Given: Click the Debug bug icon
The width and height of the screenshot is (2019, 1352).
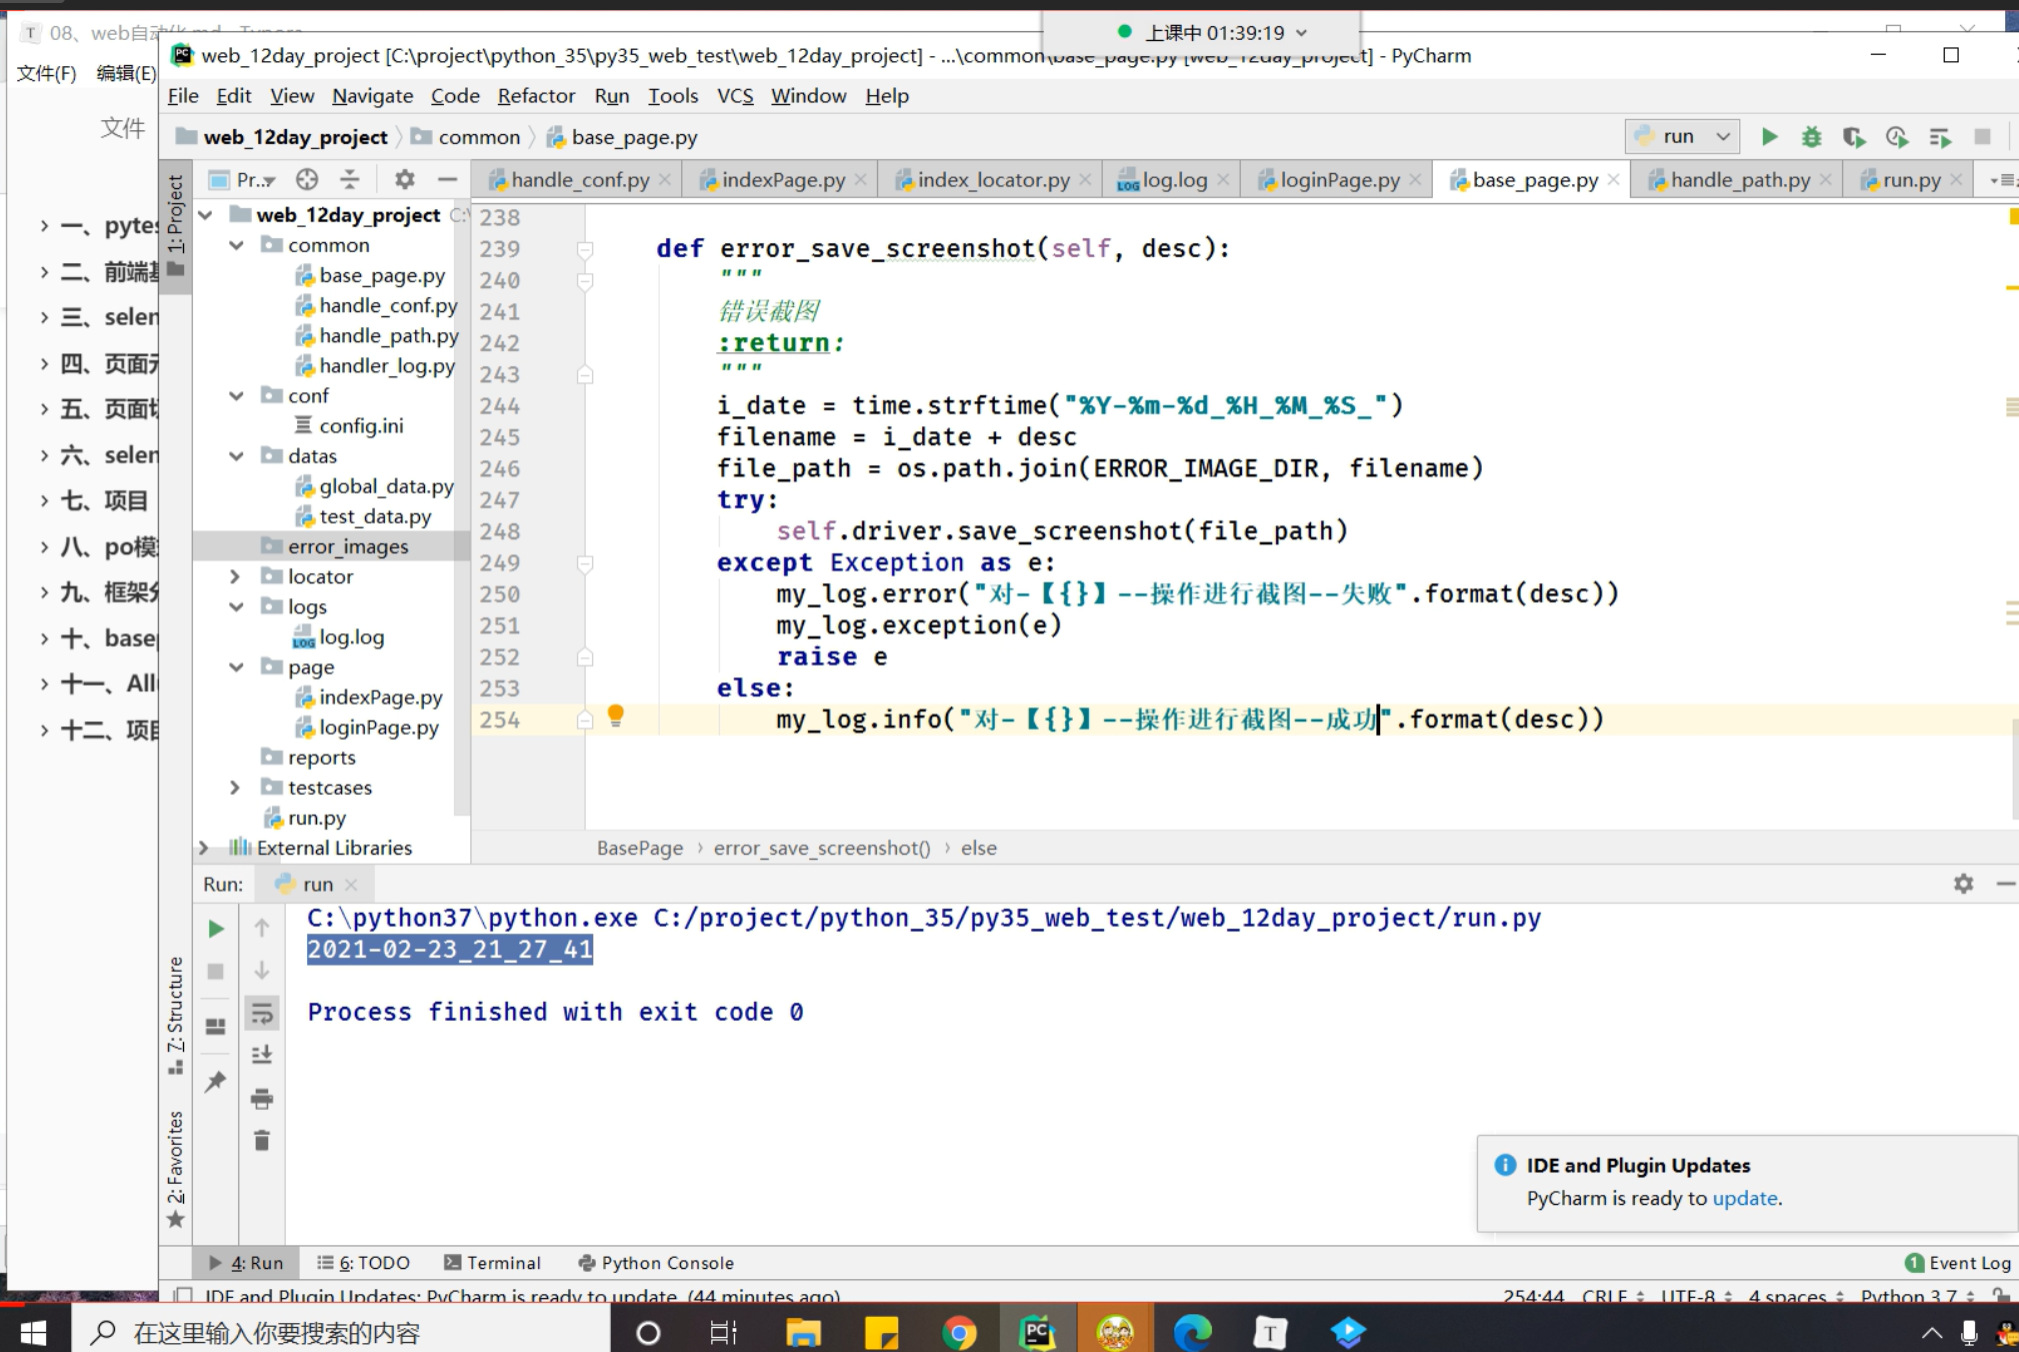Looking at the screenshot, I should (1811, 137).
